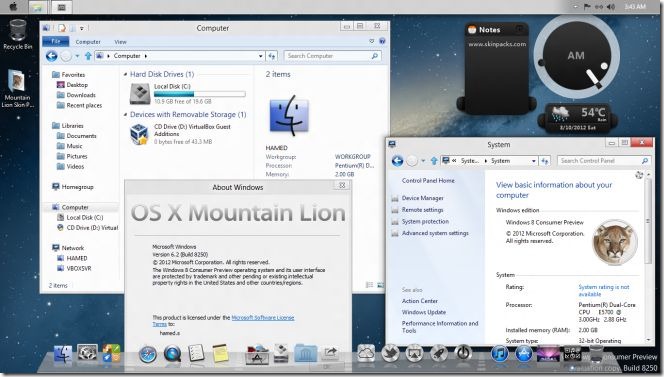Click the power button icon in dock
664x377 pixels.
click(x=463, y=352)
